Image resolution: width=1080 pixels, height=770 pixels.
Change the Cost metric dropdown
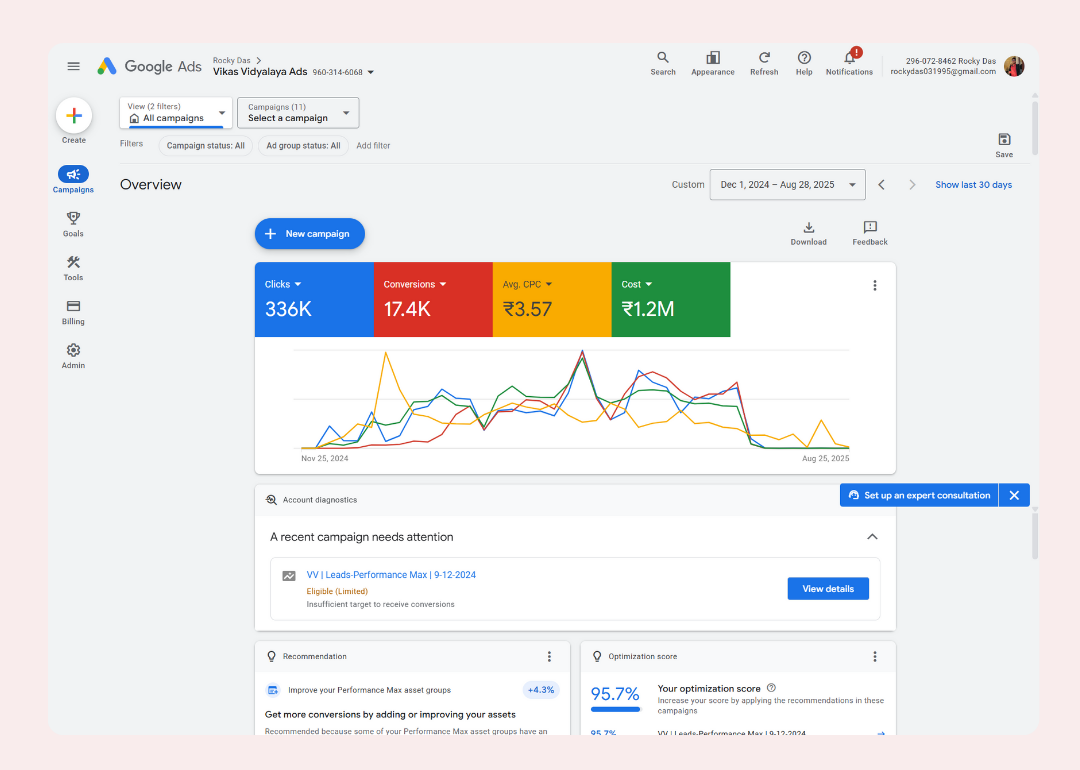coord(636,284)
